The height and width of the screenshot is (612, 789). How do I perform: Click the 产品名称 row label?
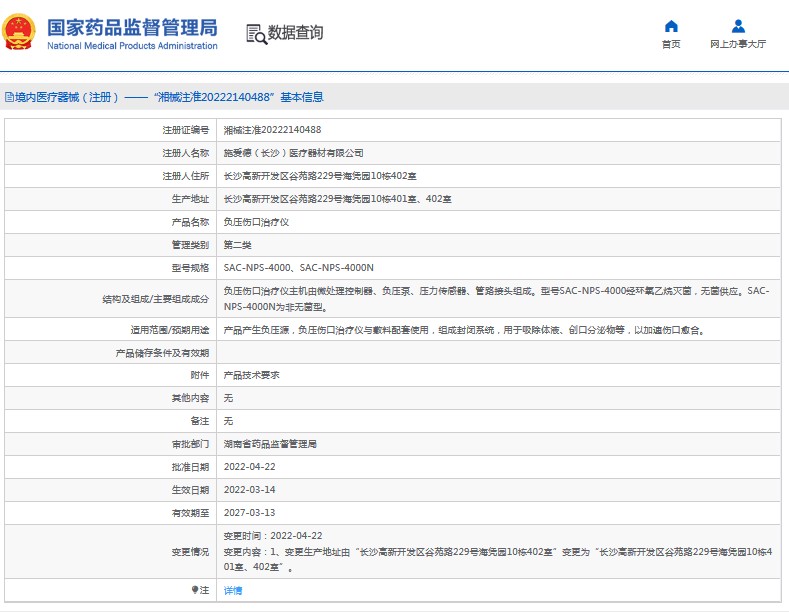pos(190,222)
